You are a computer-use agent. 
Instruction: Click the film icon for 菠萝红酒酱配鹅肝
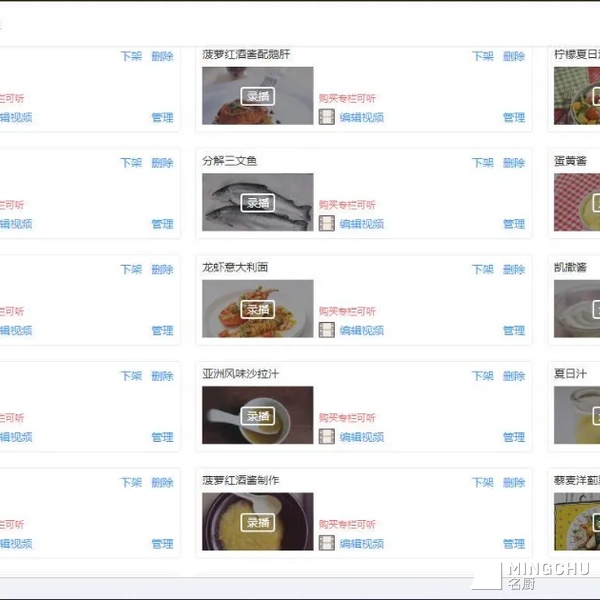coord(326,117)
